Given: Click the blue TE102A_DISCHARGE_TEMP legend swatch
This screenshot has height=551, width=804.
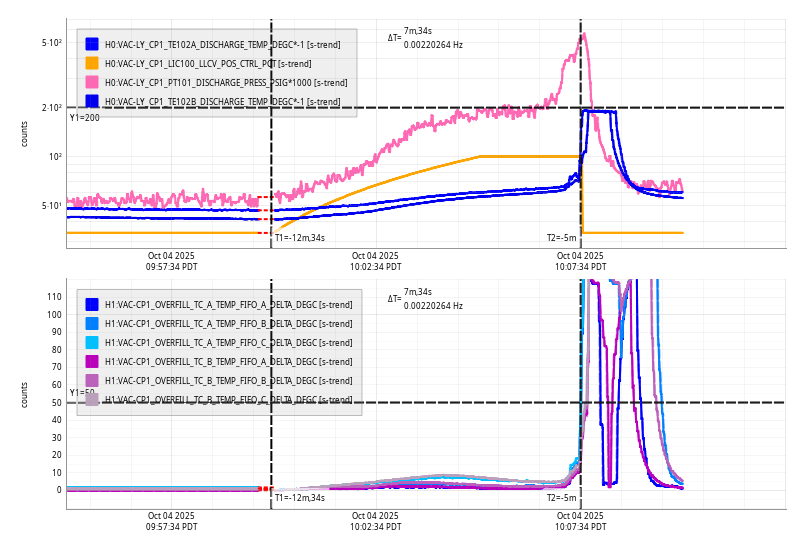Looking at the screenshot, I should coord(92,44).
